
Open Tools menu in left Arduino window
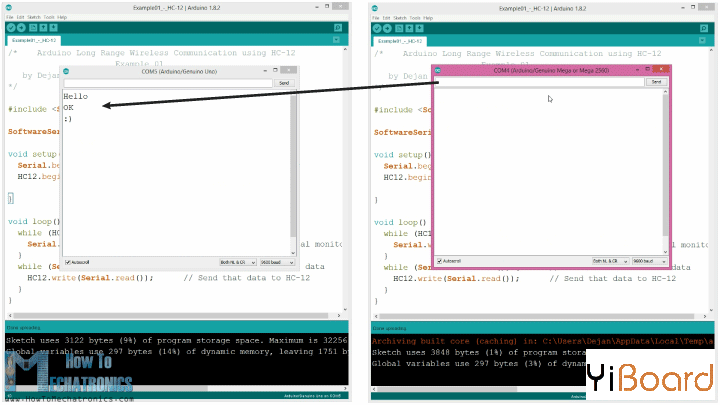coord(49,17)
